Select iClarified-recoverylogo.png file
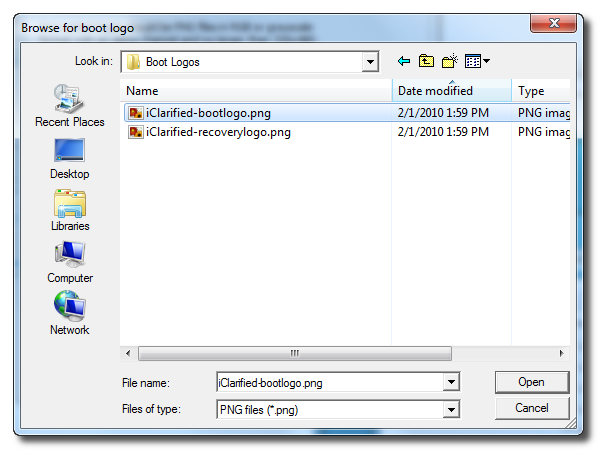 coord(218,132)
